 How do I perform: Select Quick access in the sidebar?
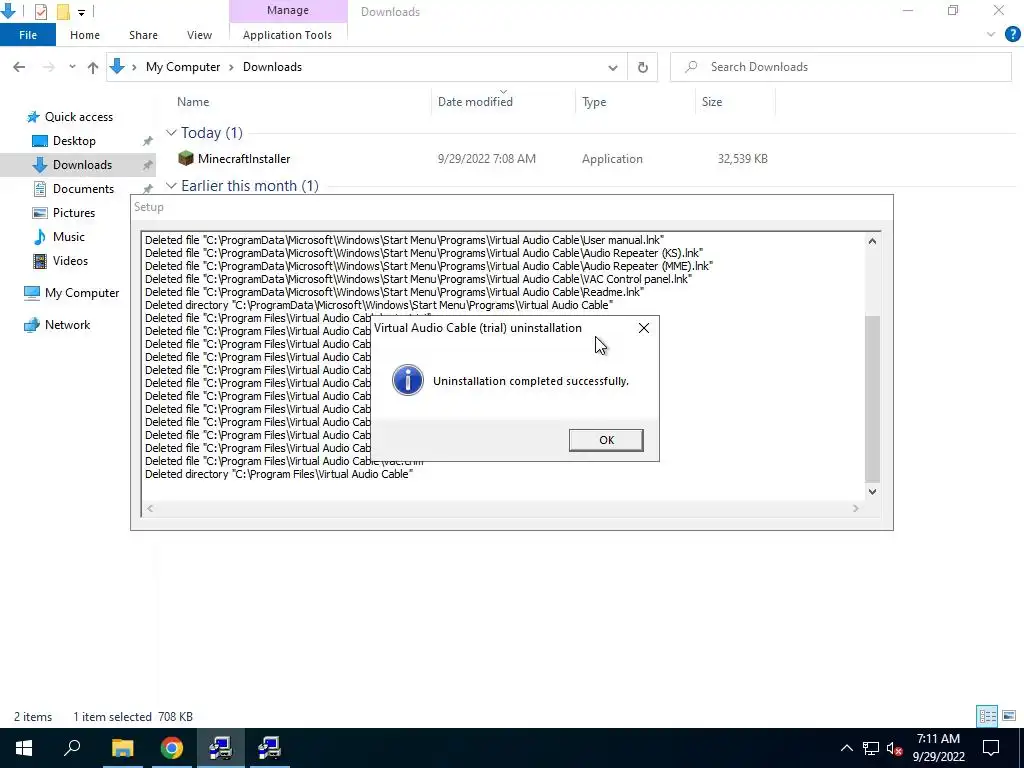(x=78, y=117)
